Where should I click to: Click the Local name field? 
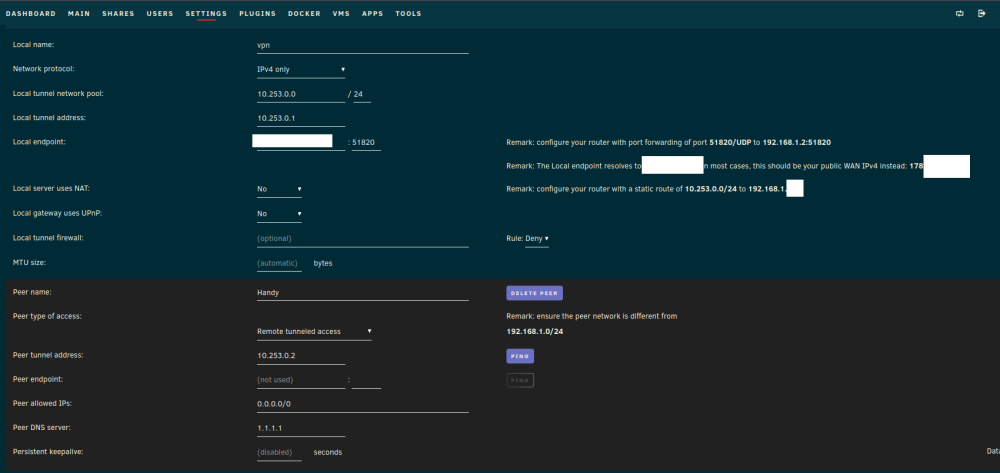[x=358, y=46]
